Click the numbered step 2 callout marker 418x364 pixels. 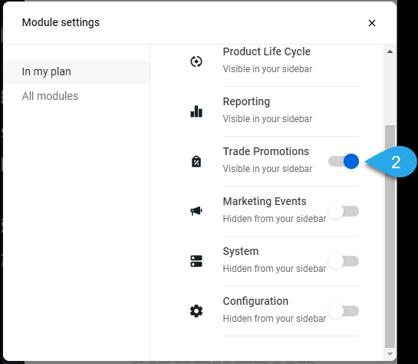393,162
